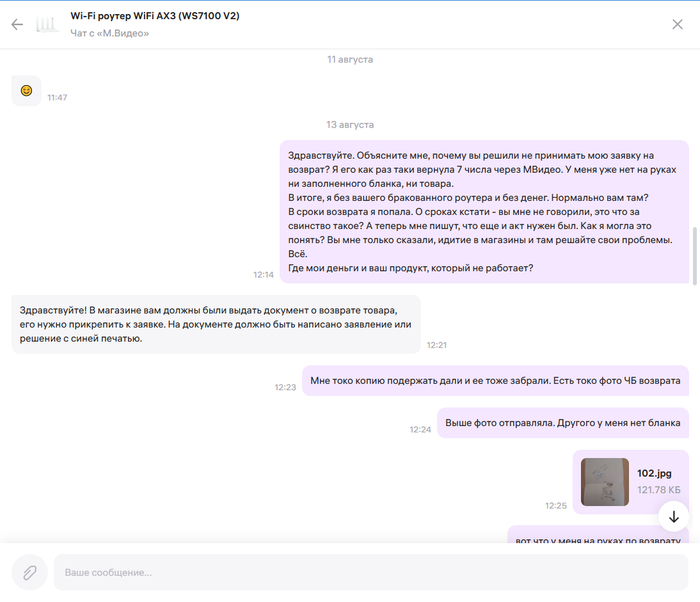Click the message 'Мне токо копию подержать дали'

click(x=495, y=381)
